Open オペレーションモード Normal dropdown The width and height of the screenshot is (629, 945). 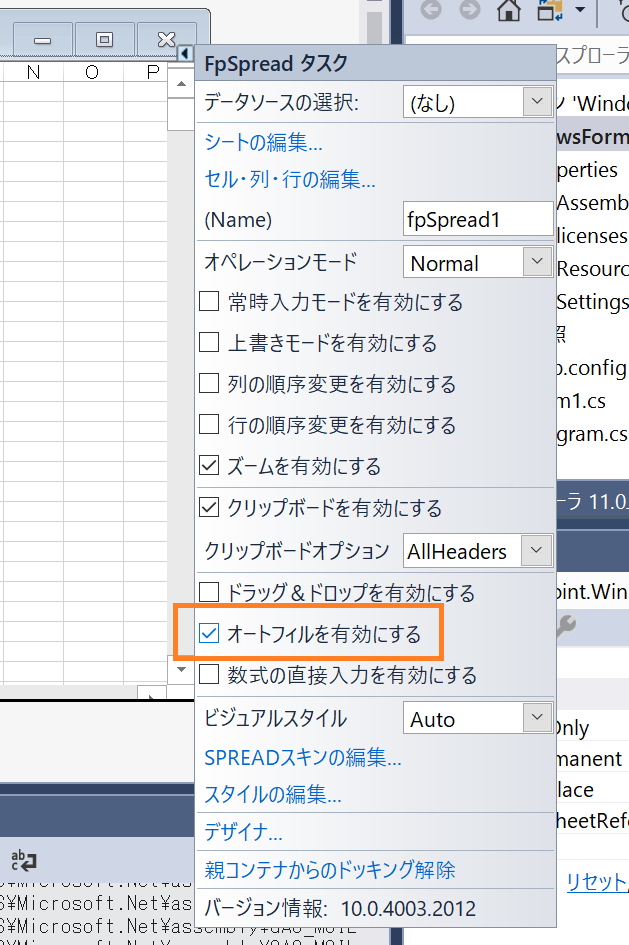[x=537, y=262]
